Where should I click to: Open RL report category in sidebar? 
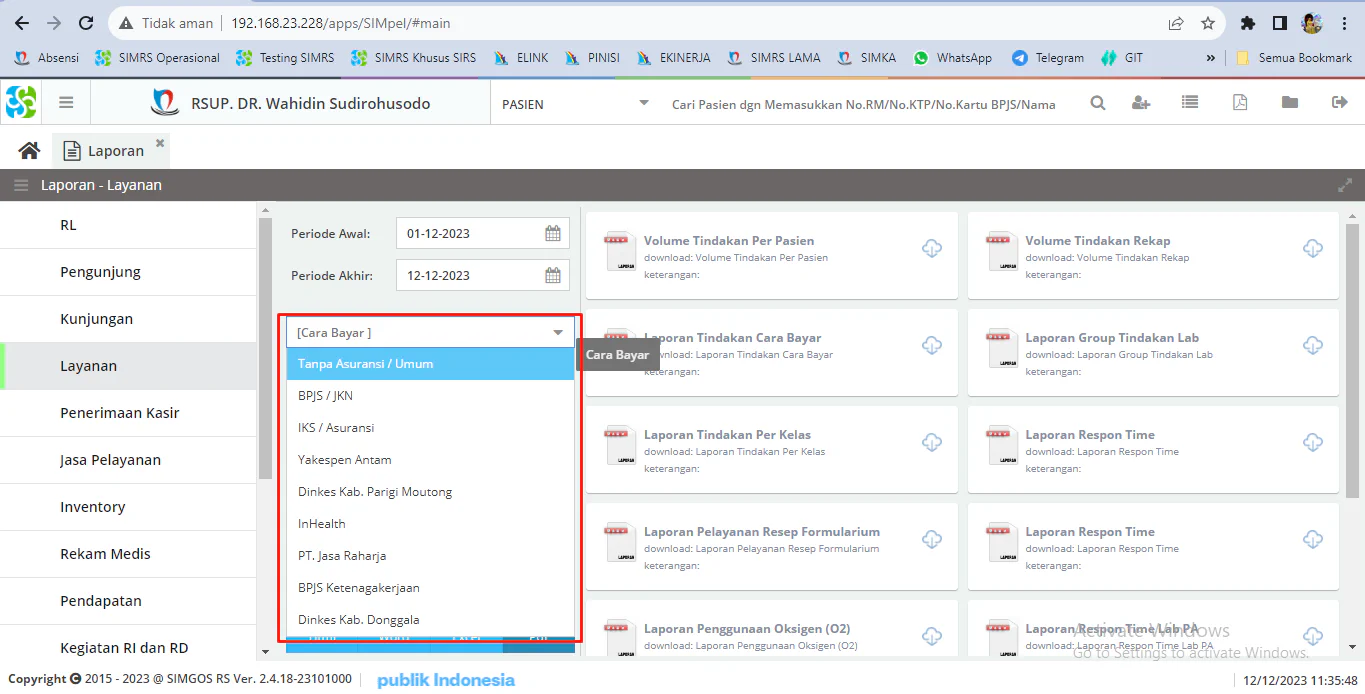click(x=128, y=225)
